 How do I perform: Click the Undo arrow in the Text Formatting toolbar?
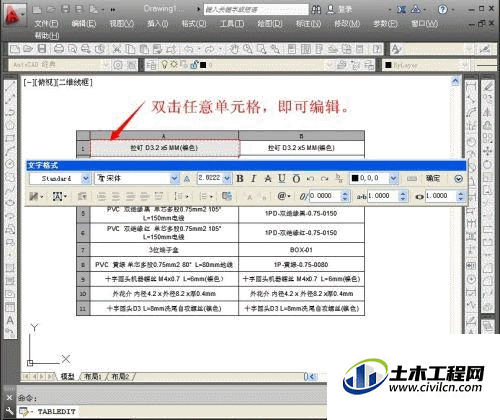[x=310, y=179]
